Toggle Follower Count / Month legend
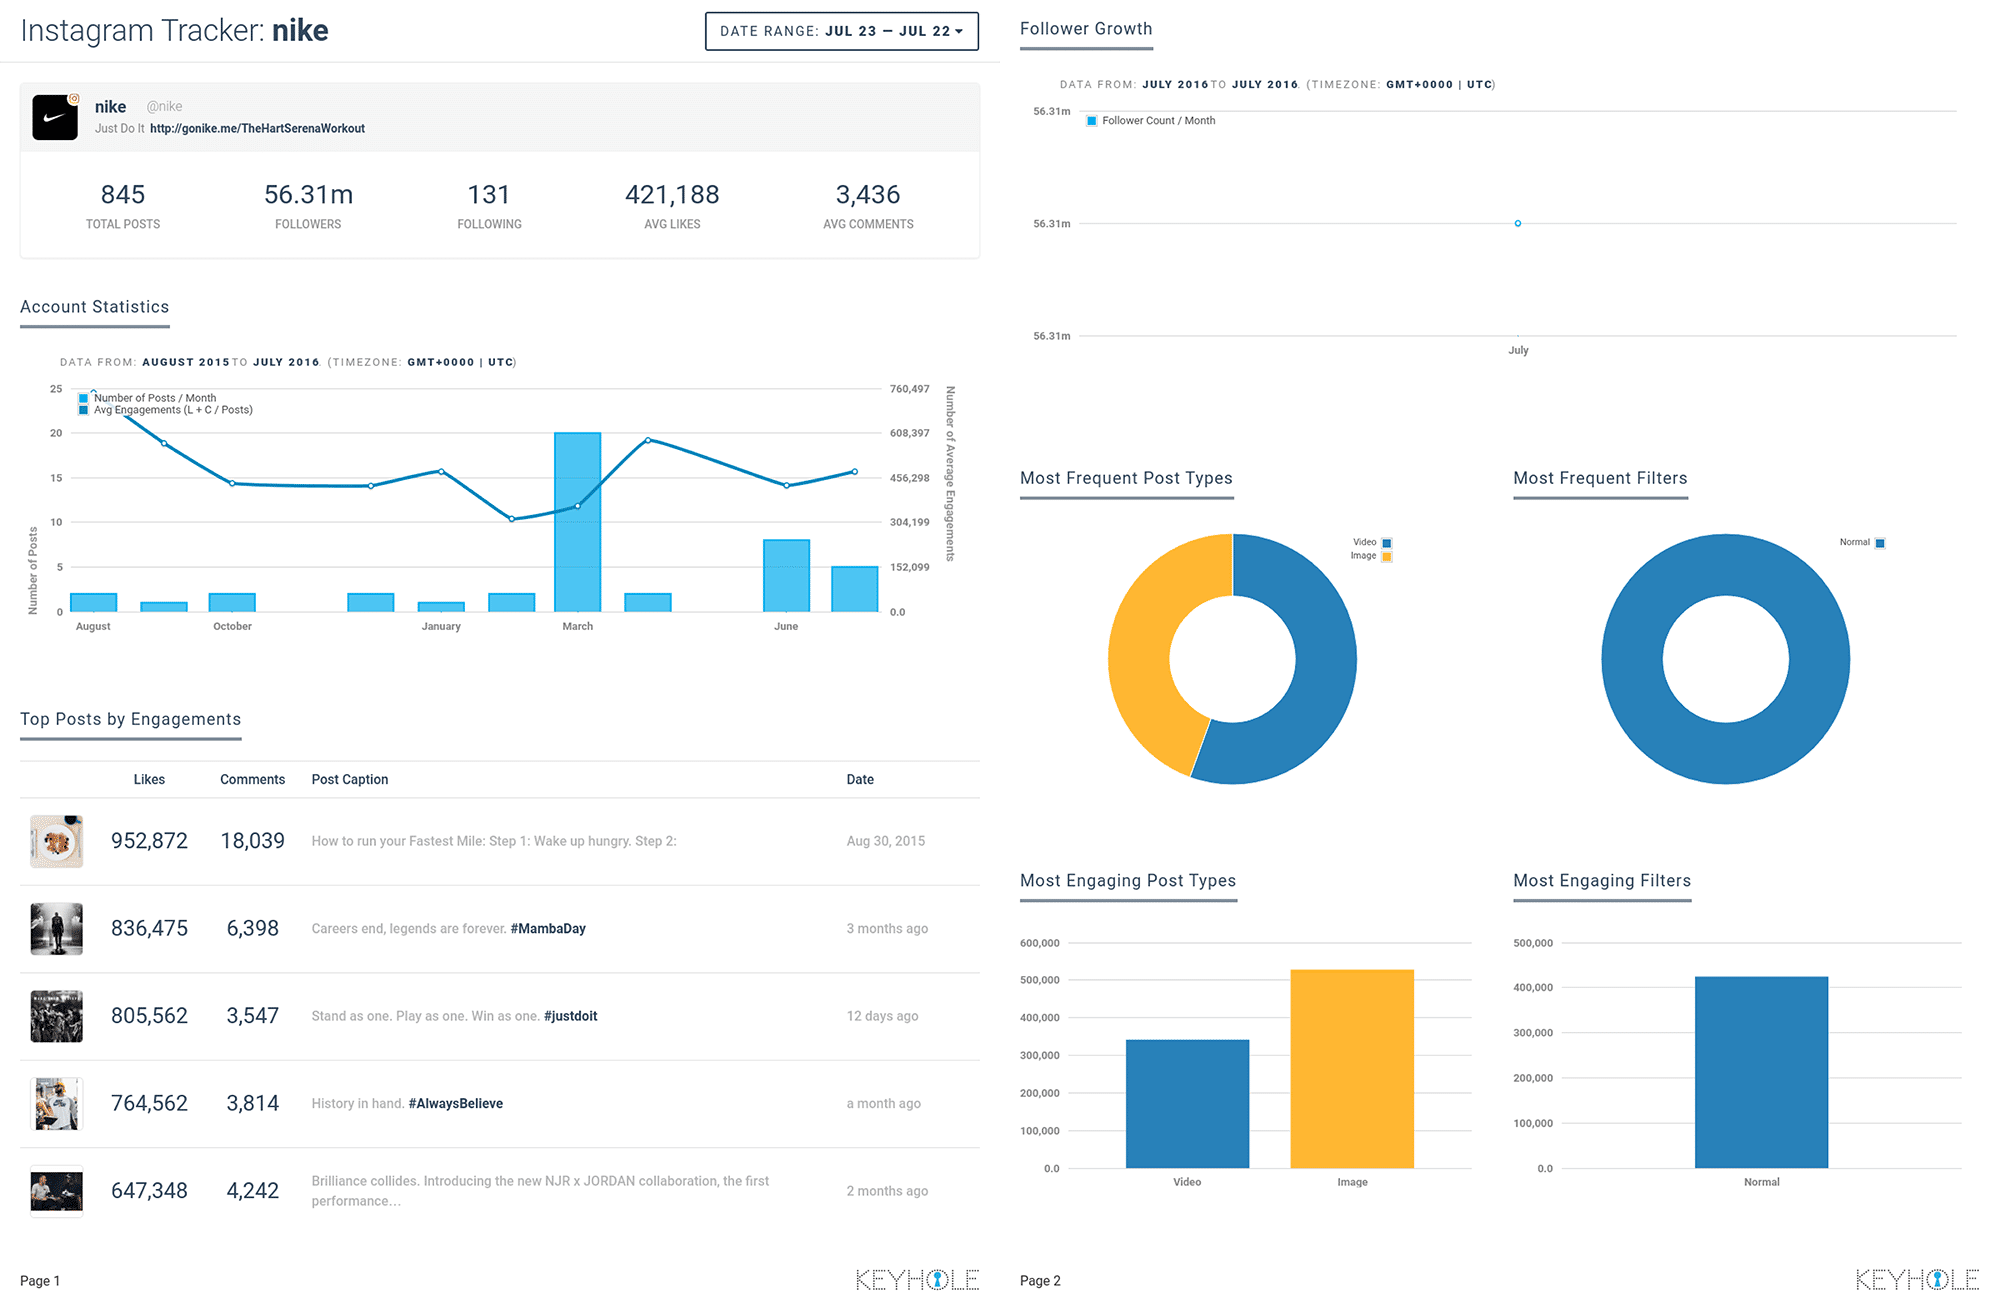Viewport: 2000px width, 1308px height. pos(1157,121)
